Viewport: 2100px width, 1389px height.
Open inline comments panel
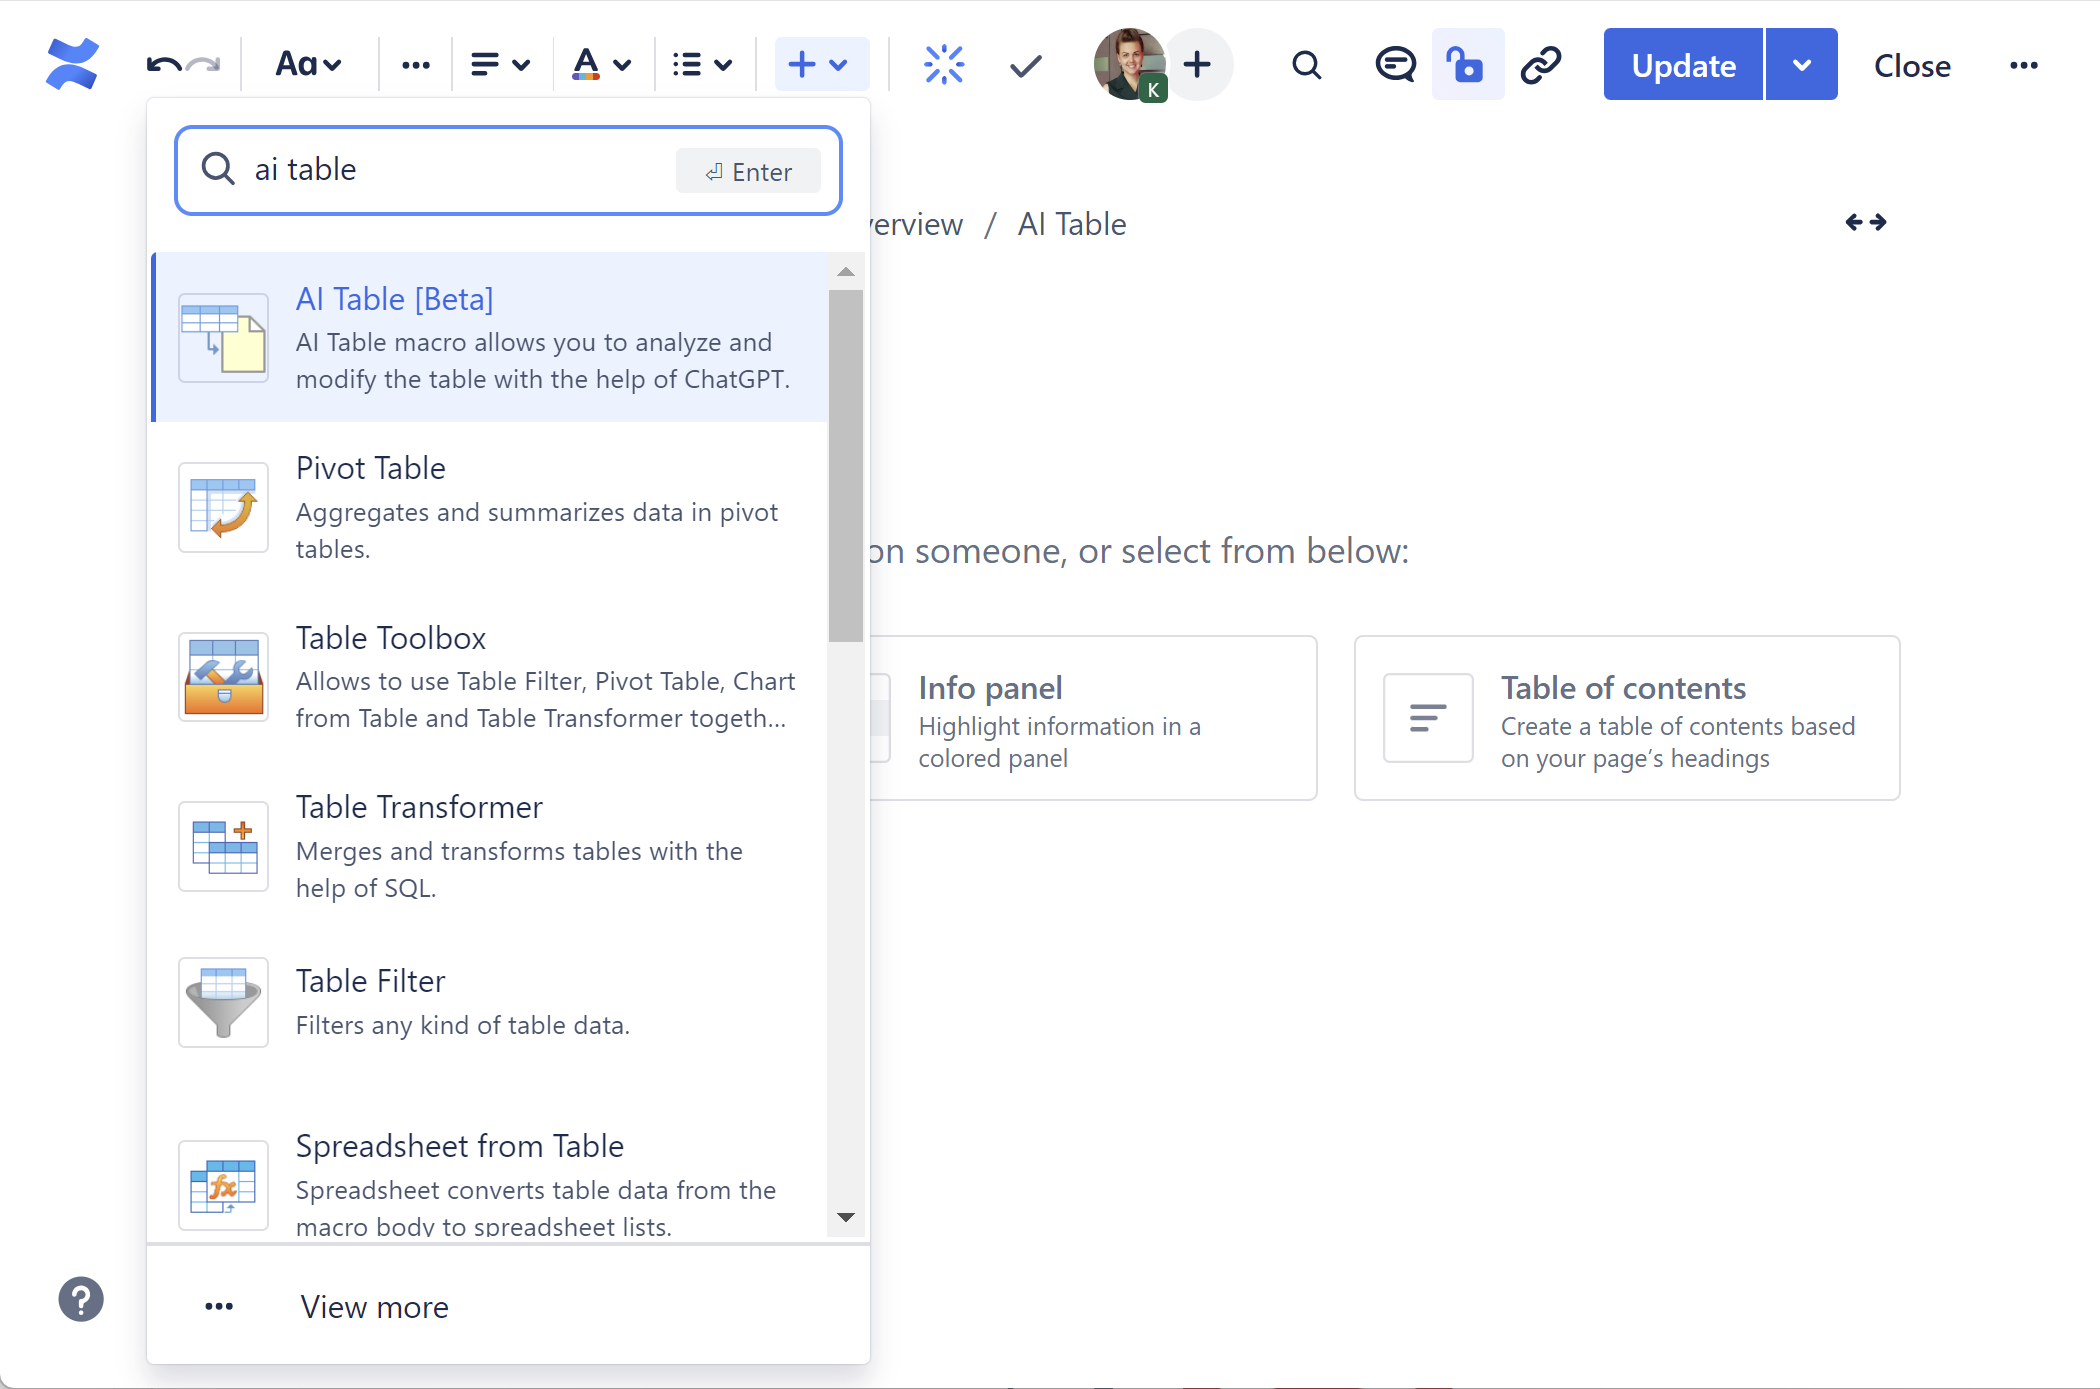[x=1394, y=66]
